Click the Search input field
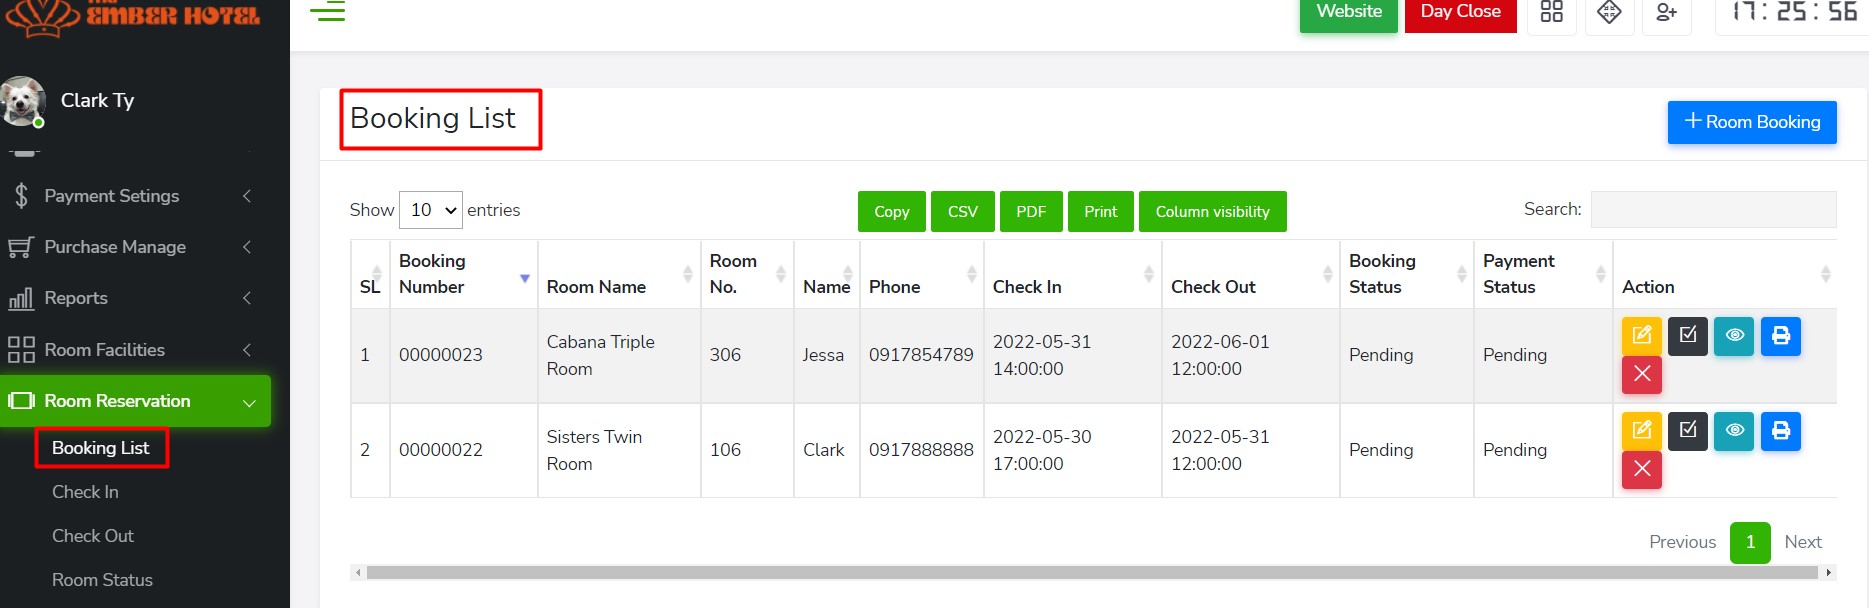 pos(1713,210)
